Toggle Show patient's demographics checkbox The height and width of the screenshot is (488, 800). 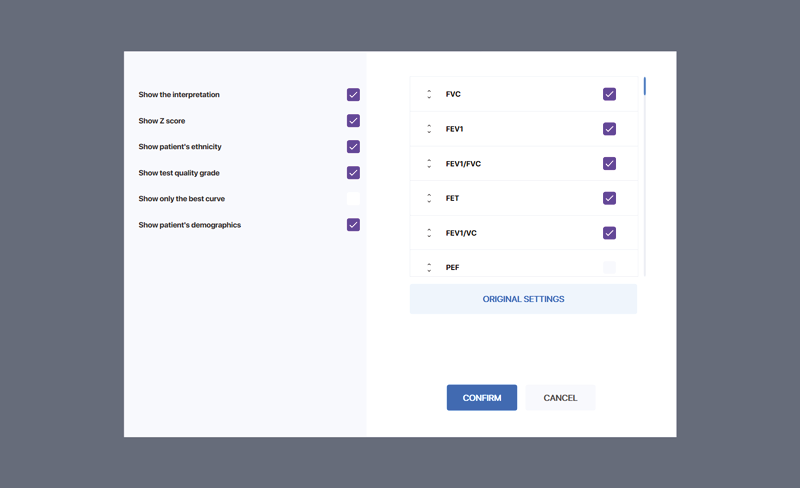point(353,225)
